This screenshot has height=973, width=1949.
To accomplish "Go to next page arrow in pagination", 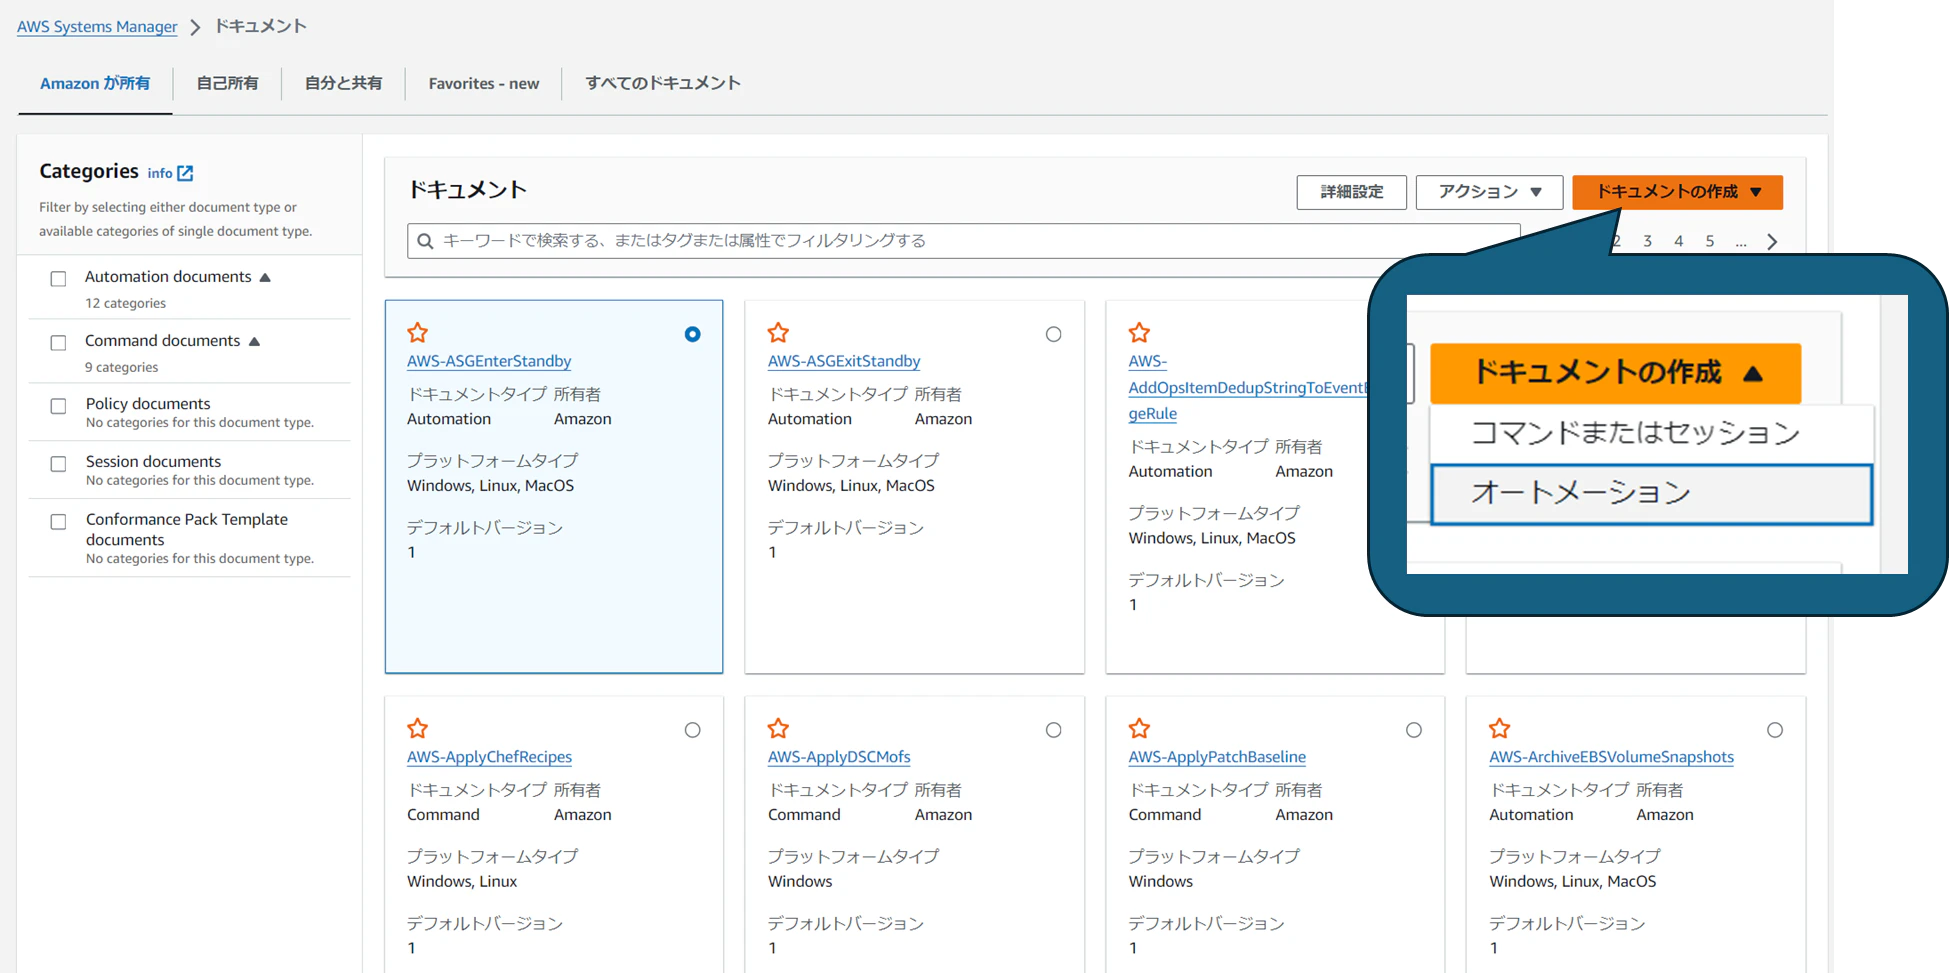I will 1772,241.
